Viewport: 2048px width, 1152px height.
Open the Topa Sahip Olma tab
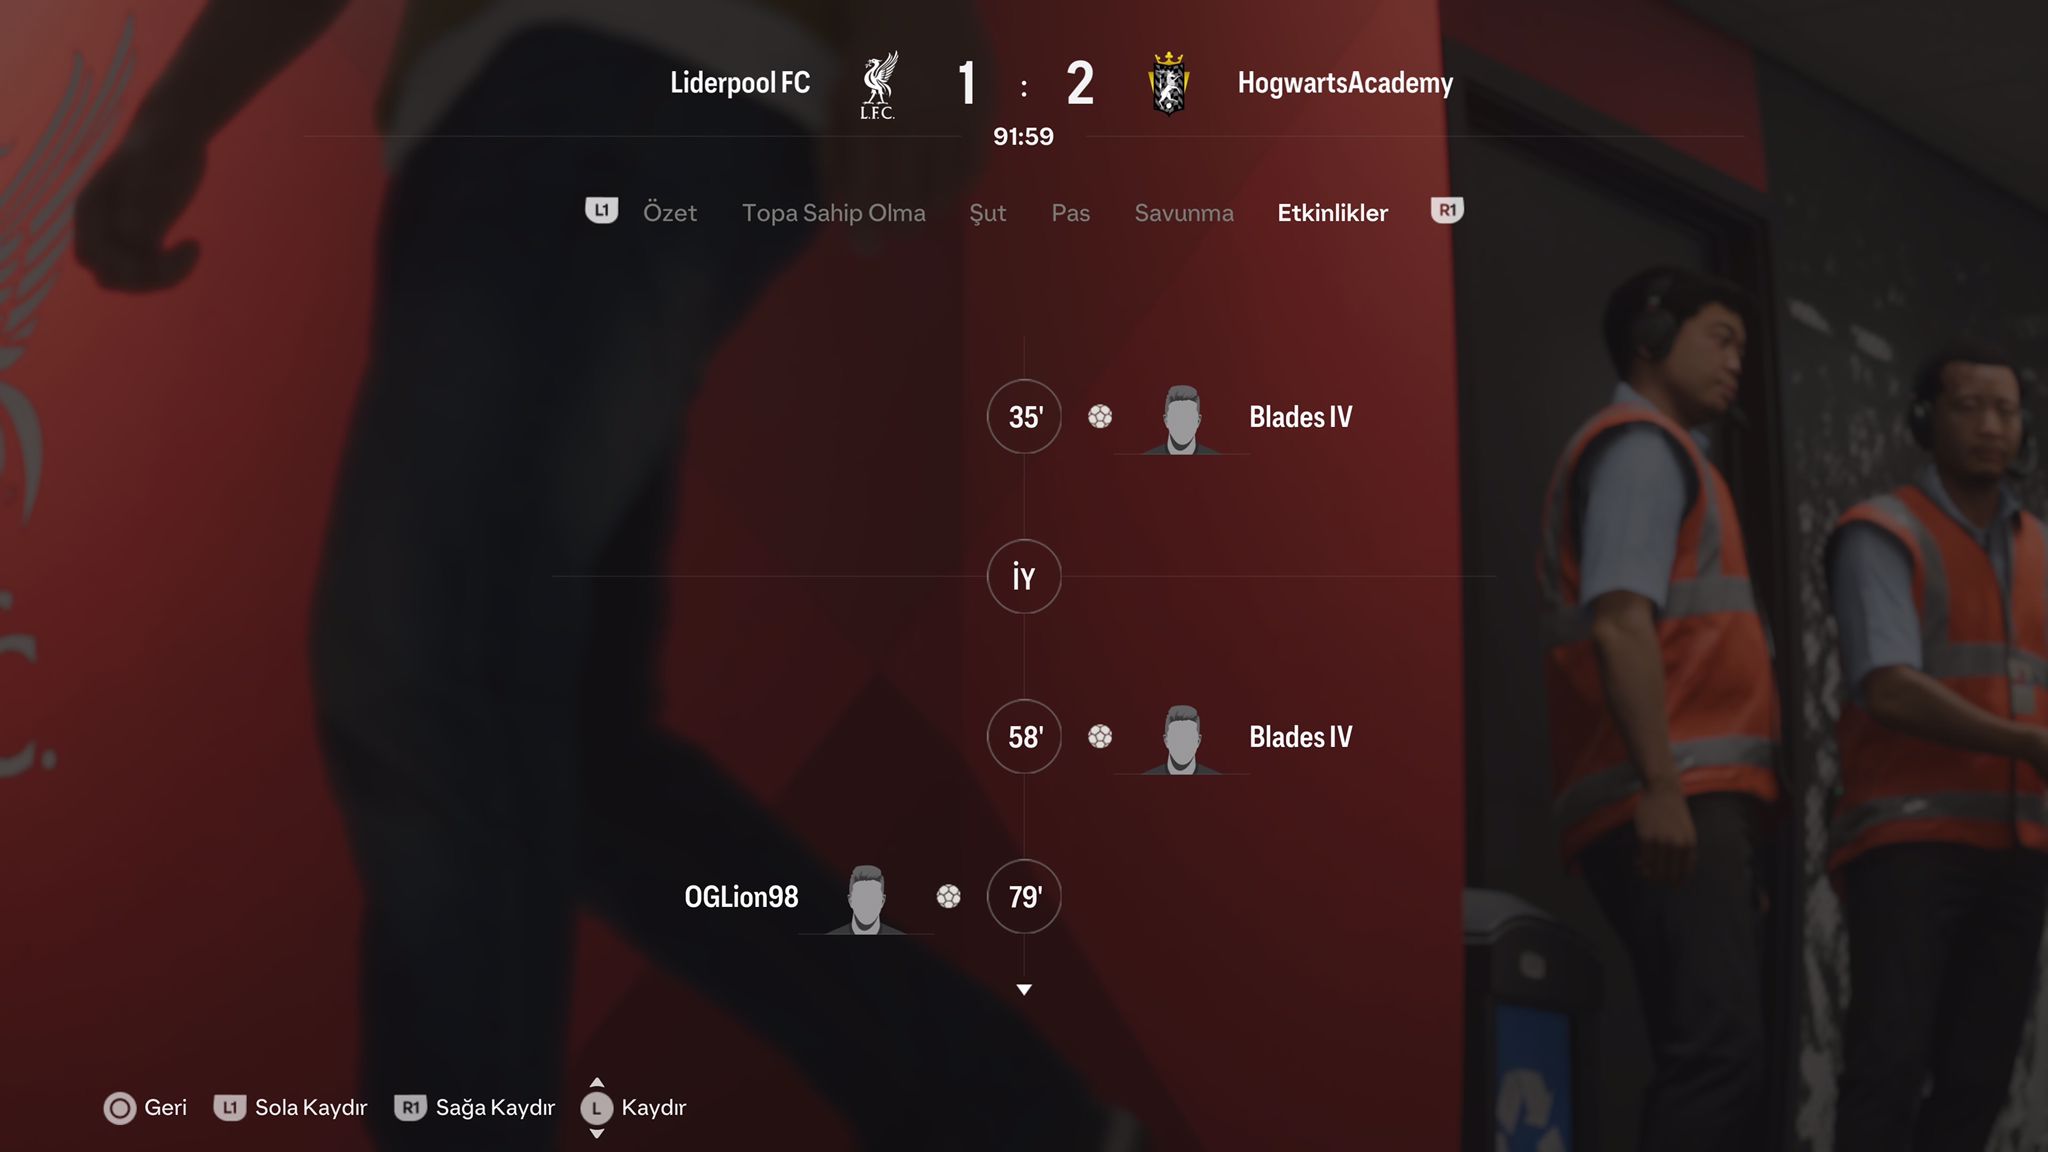pos(834,213)
